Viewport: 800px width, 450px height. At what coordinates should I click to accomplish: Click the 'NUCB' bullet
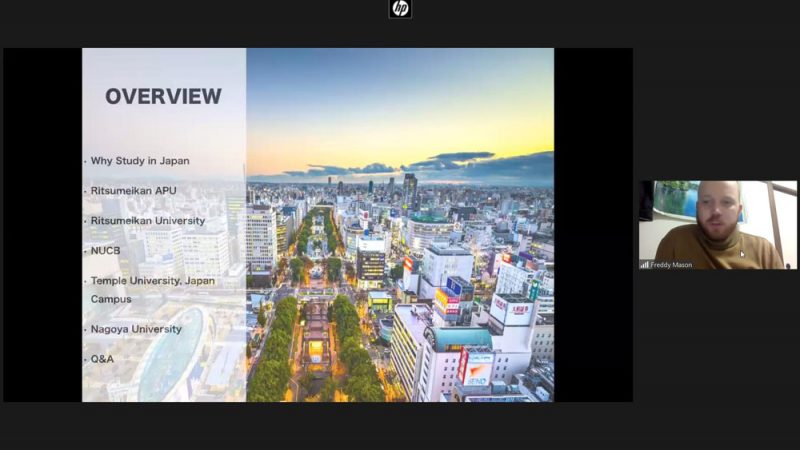(x=105, y=251)
